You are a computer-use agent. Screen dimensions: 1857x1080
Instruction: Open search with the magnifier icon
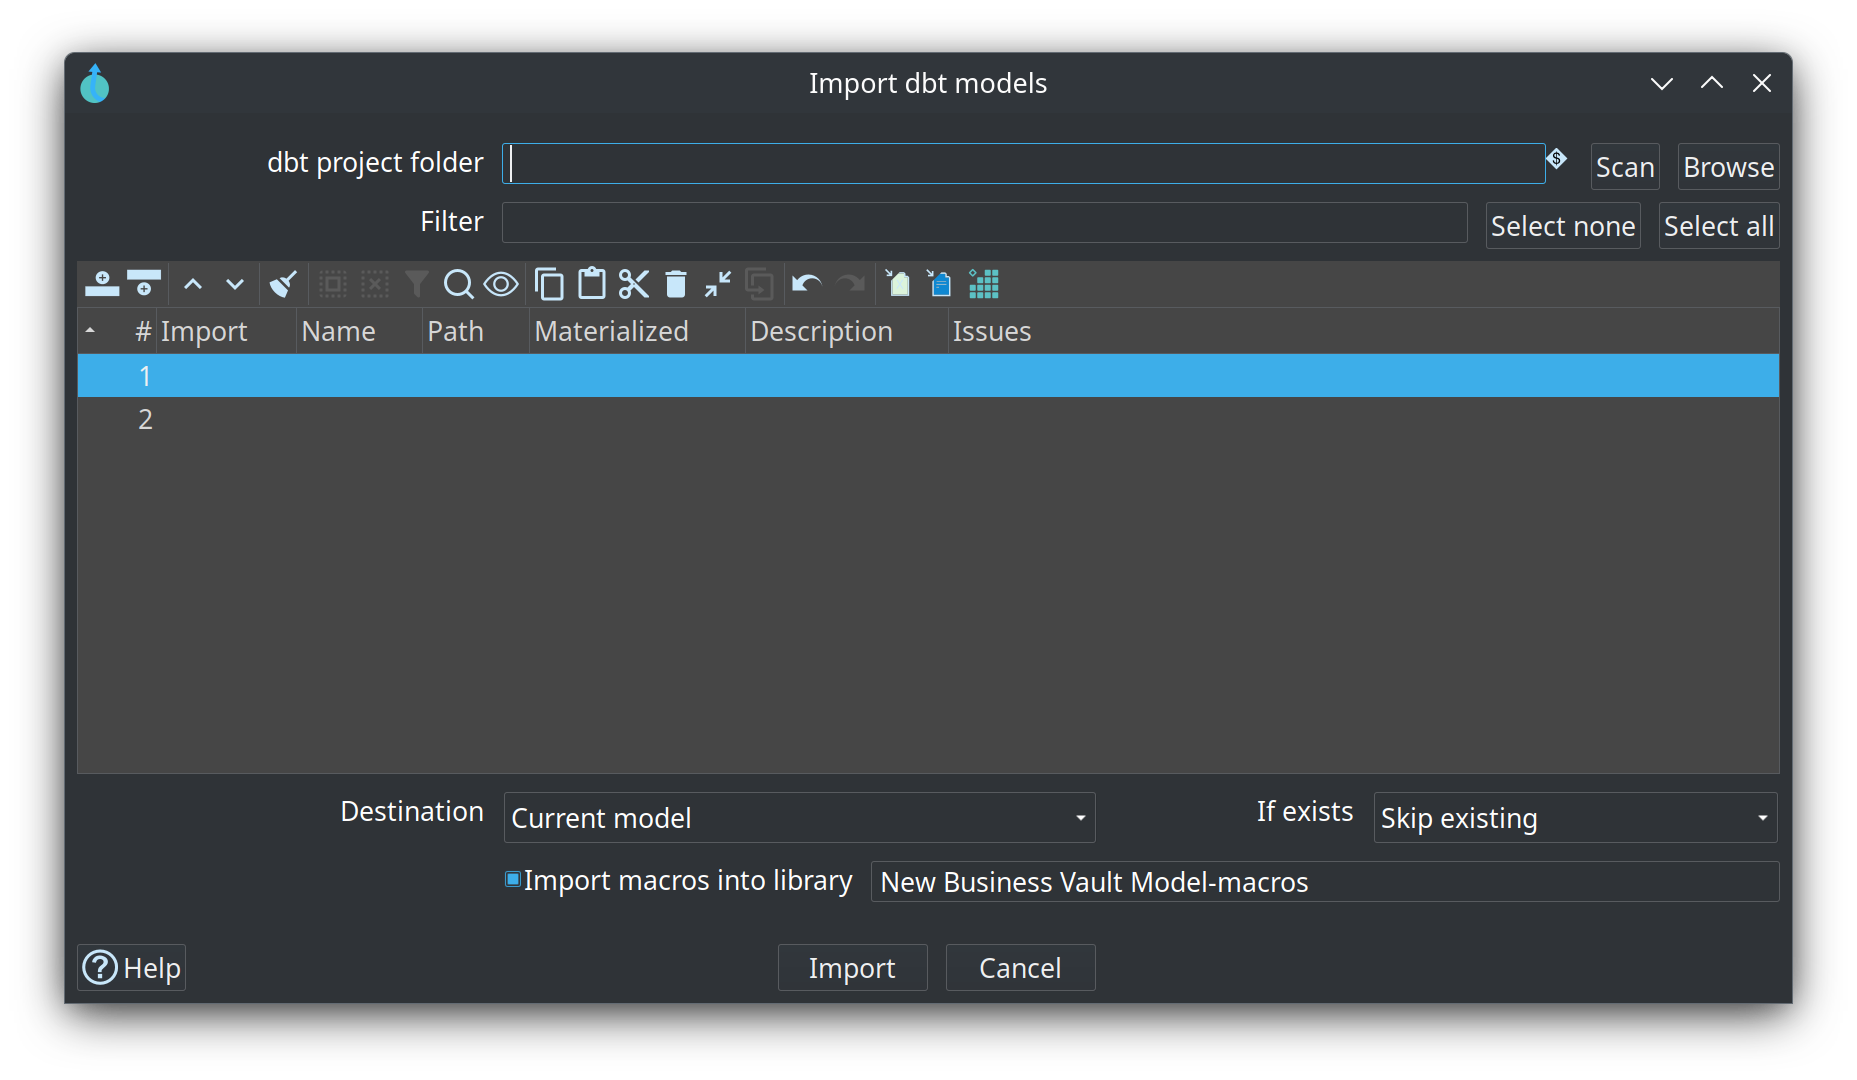458,284
